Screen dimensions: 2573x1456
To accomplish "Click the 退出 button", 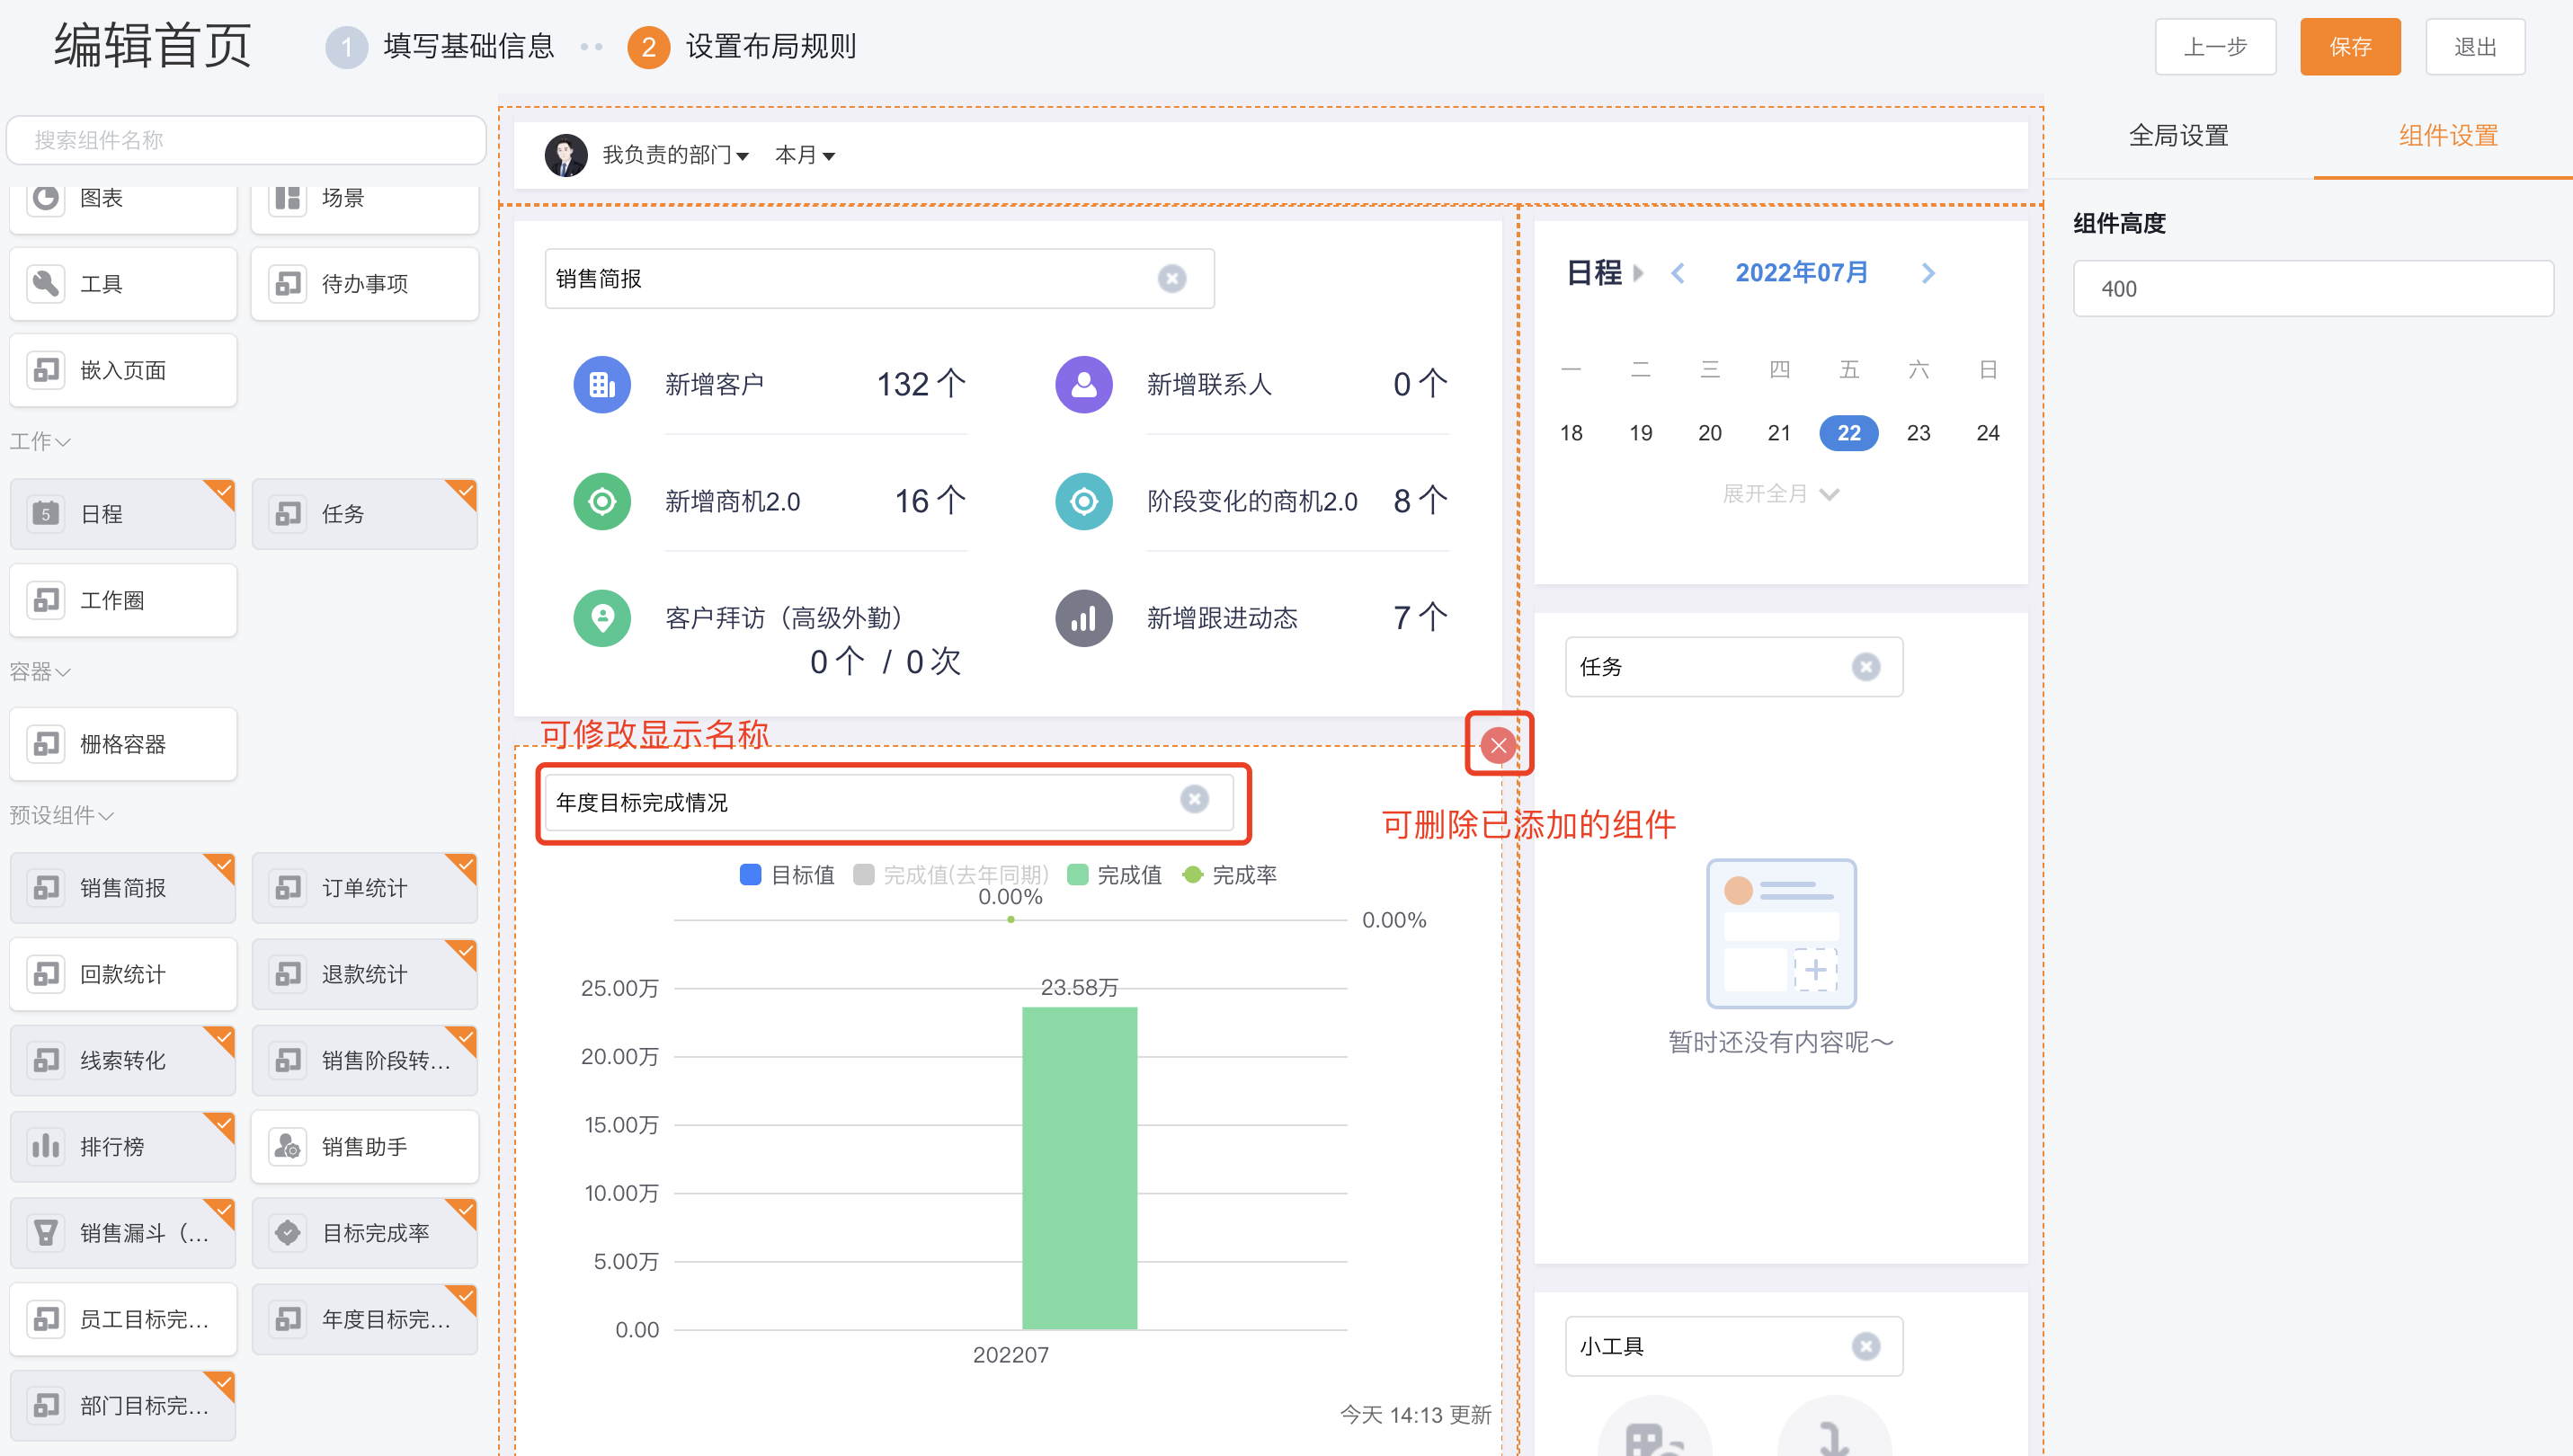I will (2475, 47).
